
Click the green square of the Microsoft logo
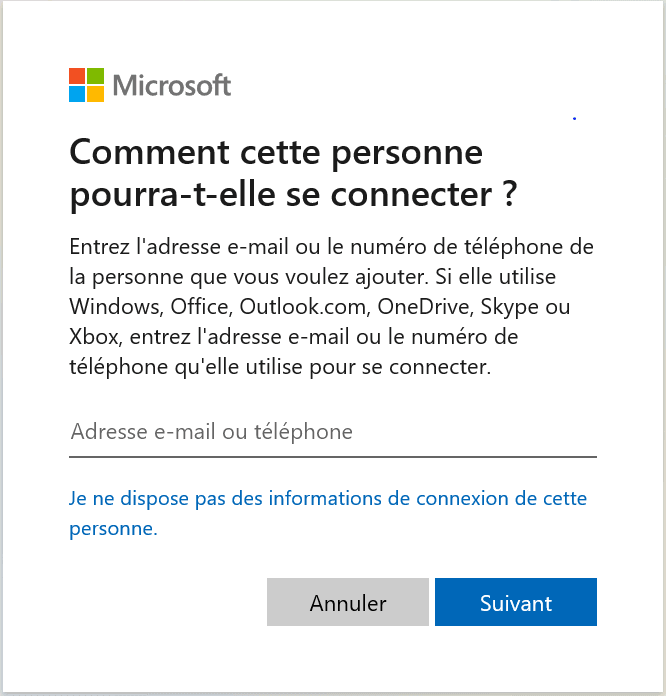(95, 76)
